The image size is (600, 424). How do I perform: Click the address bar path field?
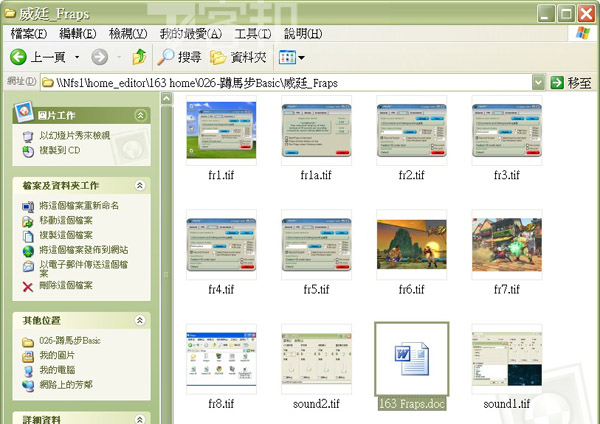pyautogui.click(x=286, y=83)
